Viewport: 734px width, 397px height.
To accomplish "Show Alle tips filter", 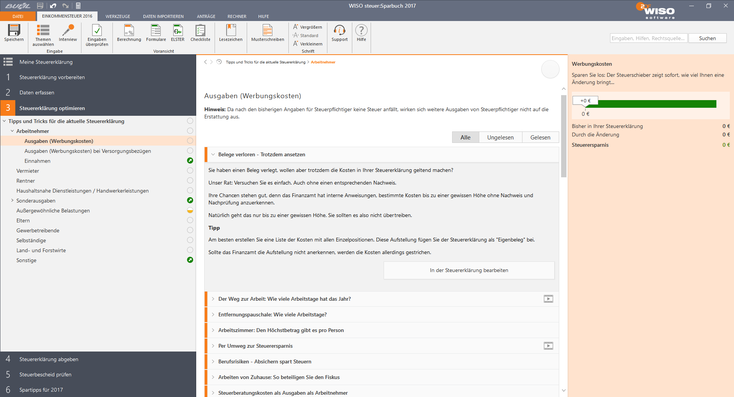I will pyautogui.click(x=465, y=137).
